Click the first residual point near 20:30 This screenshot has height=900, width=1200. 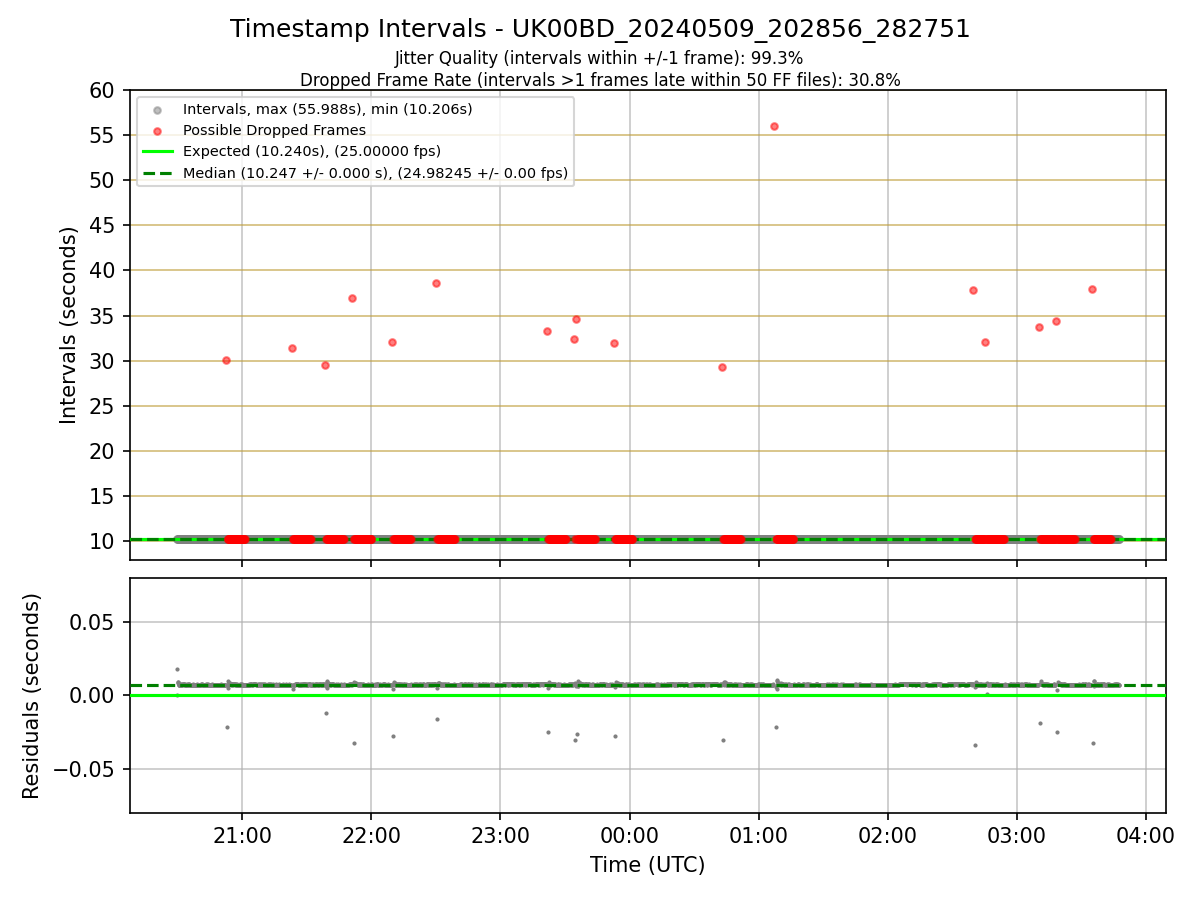[x=177, y=669]
